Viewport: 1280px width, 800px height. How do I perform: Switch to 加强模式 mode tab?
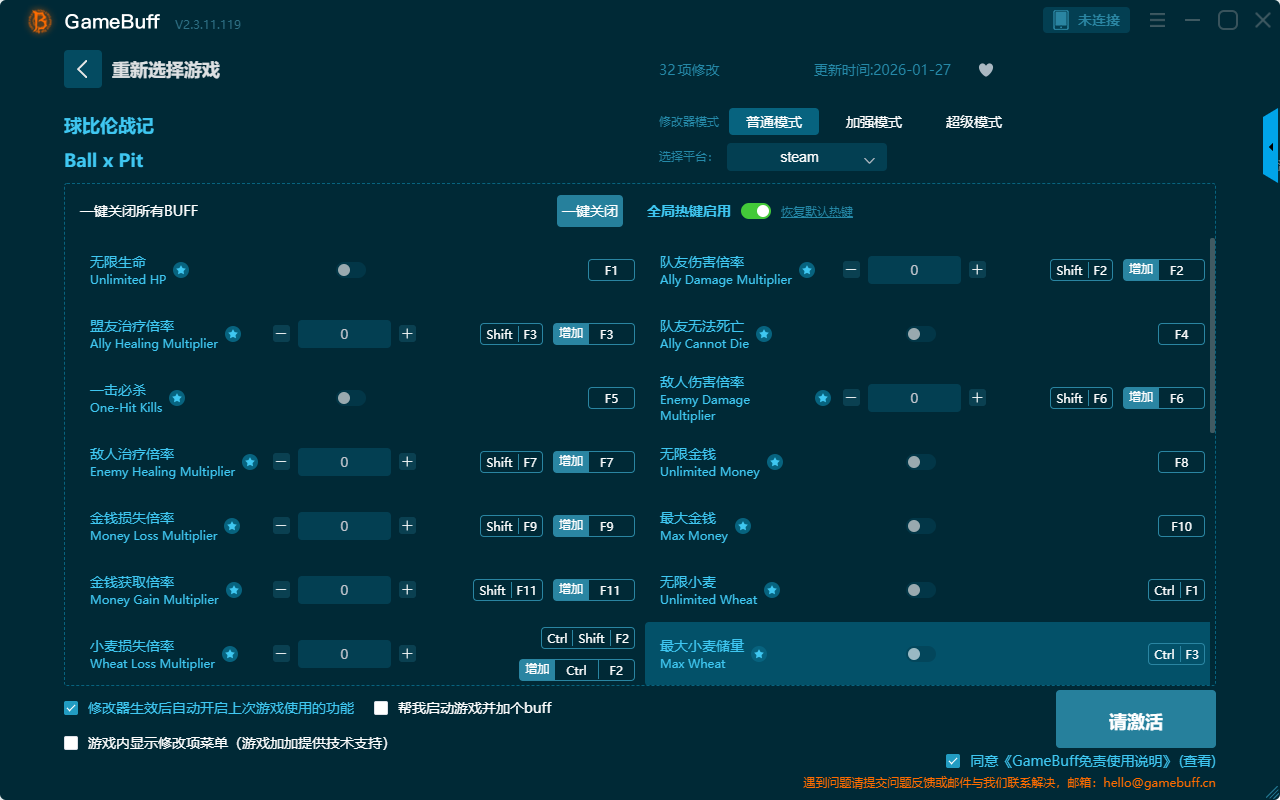tap(873, 122)
